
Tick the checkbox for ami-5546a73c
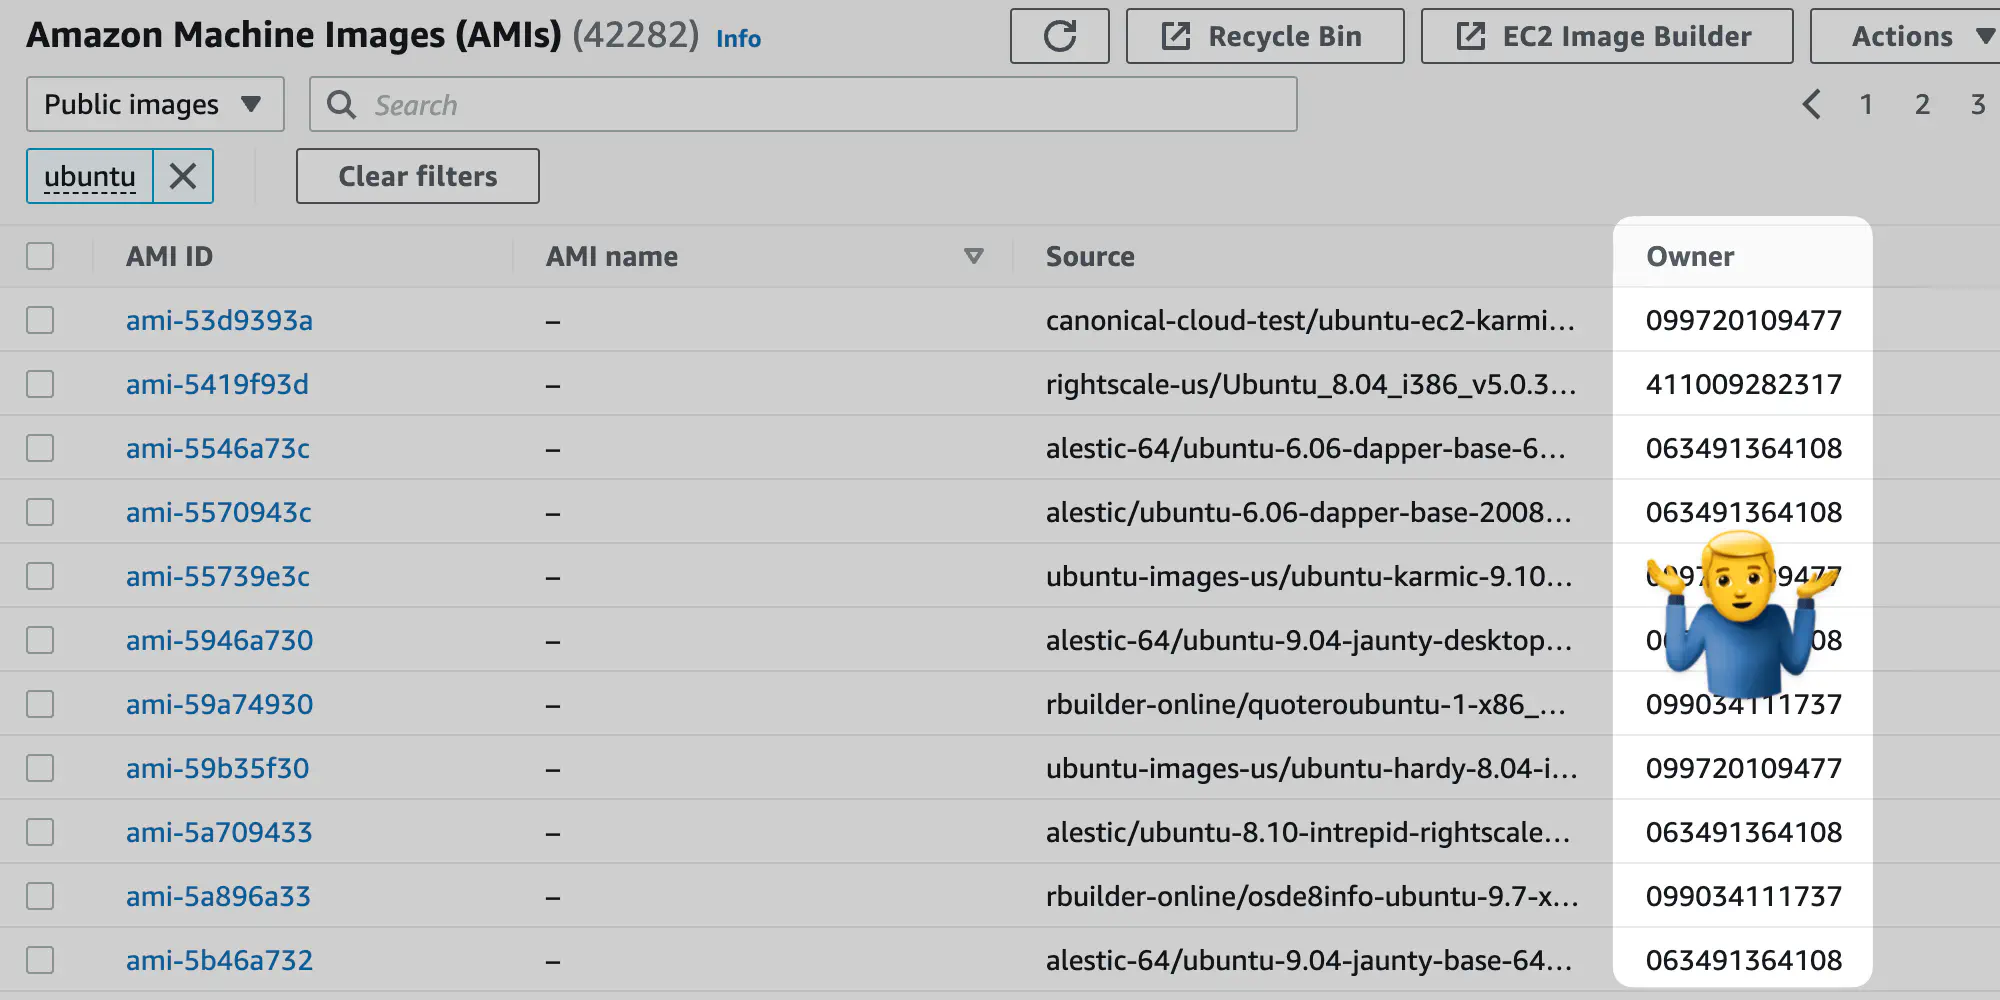click(x=40, y=449)
